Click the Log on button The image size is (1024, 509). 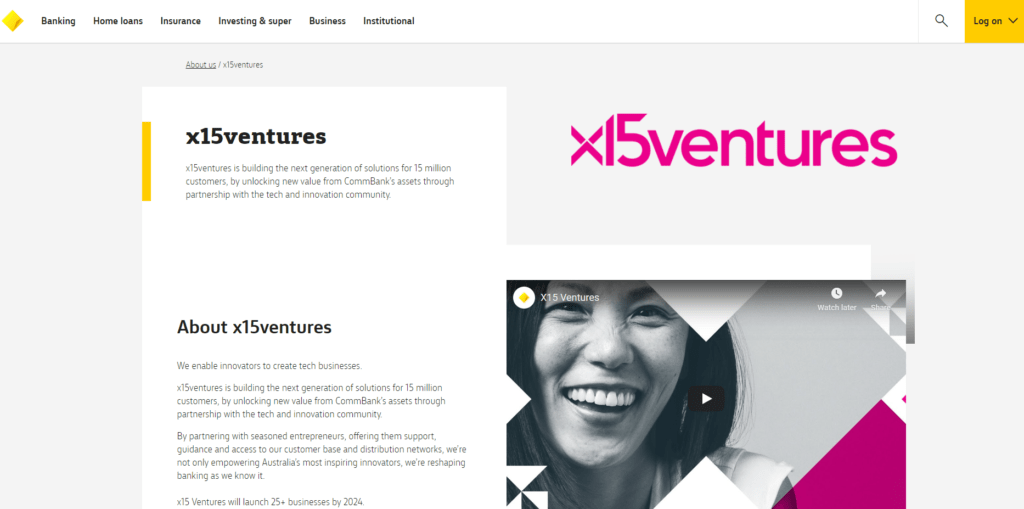(x=994, y=22)
